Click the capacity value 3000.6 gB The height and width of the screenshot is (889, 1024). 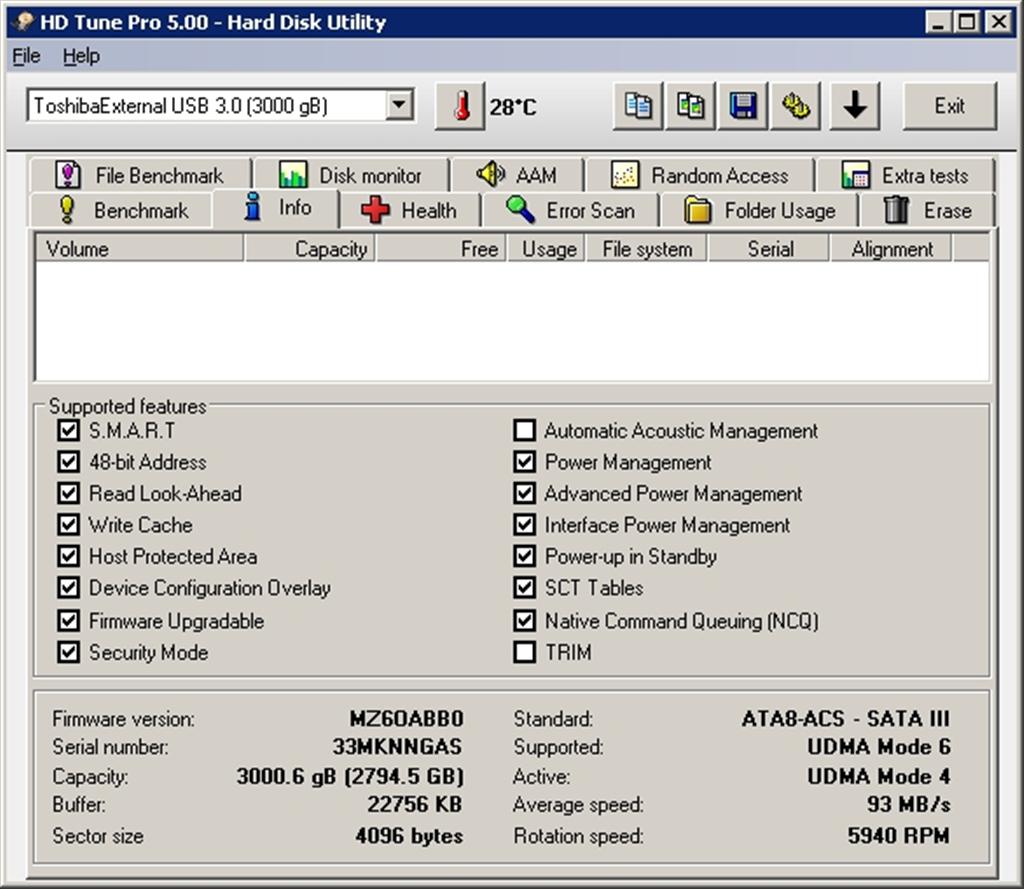(350, 776)
